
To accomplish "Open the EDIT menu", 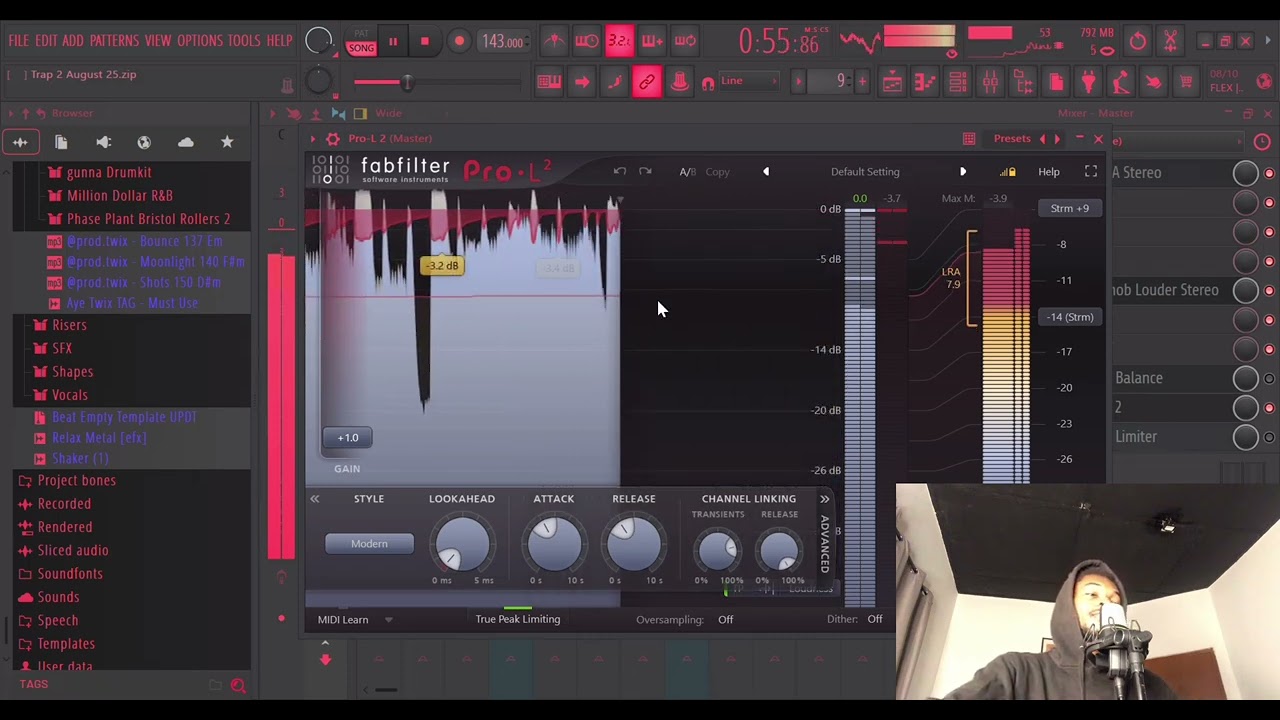I will (x=46, y=41).
